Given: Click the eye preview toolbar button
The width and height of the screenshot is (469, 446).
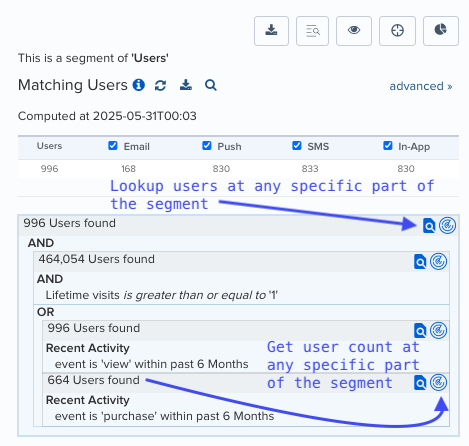Looking at the screenshot, I should (354, 31).
